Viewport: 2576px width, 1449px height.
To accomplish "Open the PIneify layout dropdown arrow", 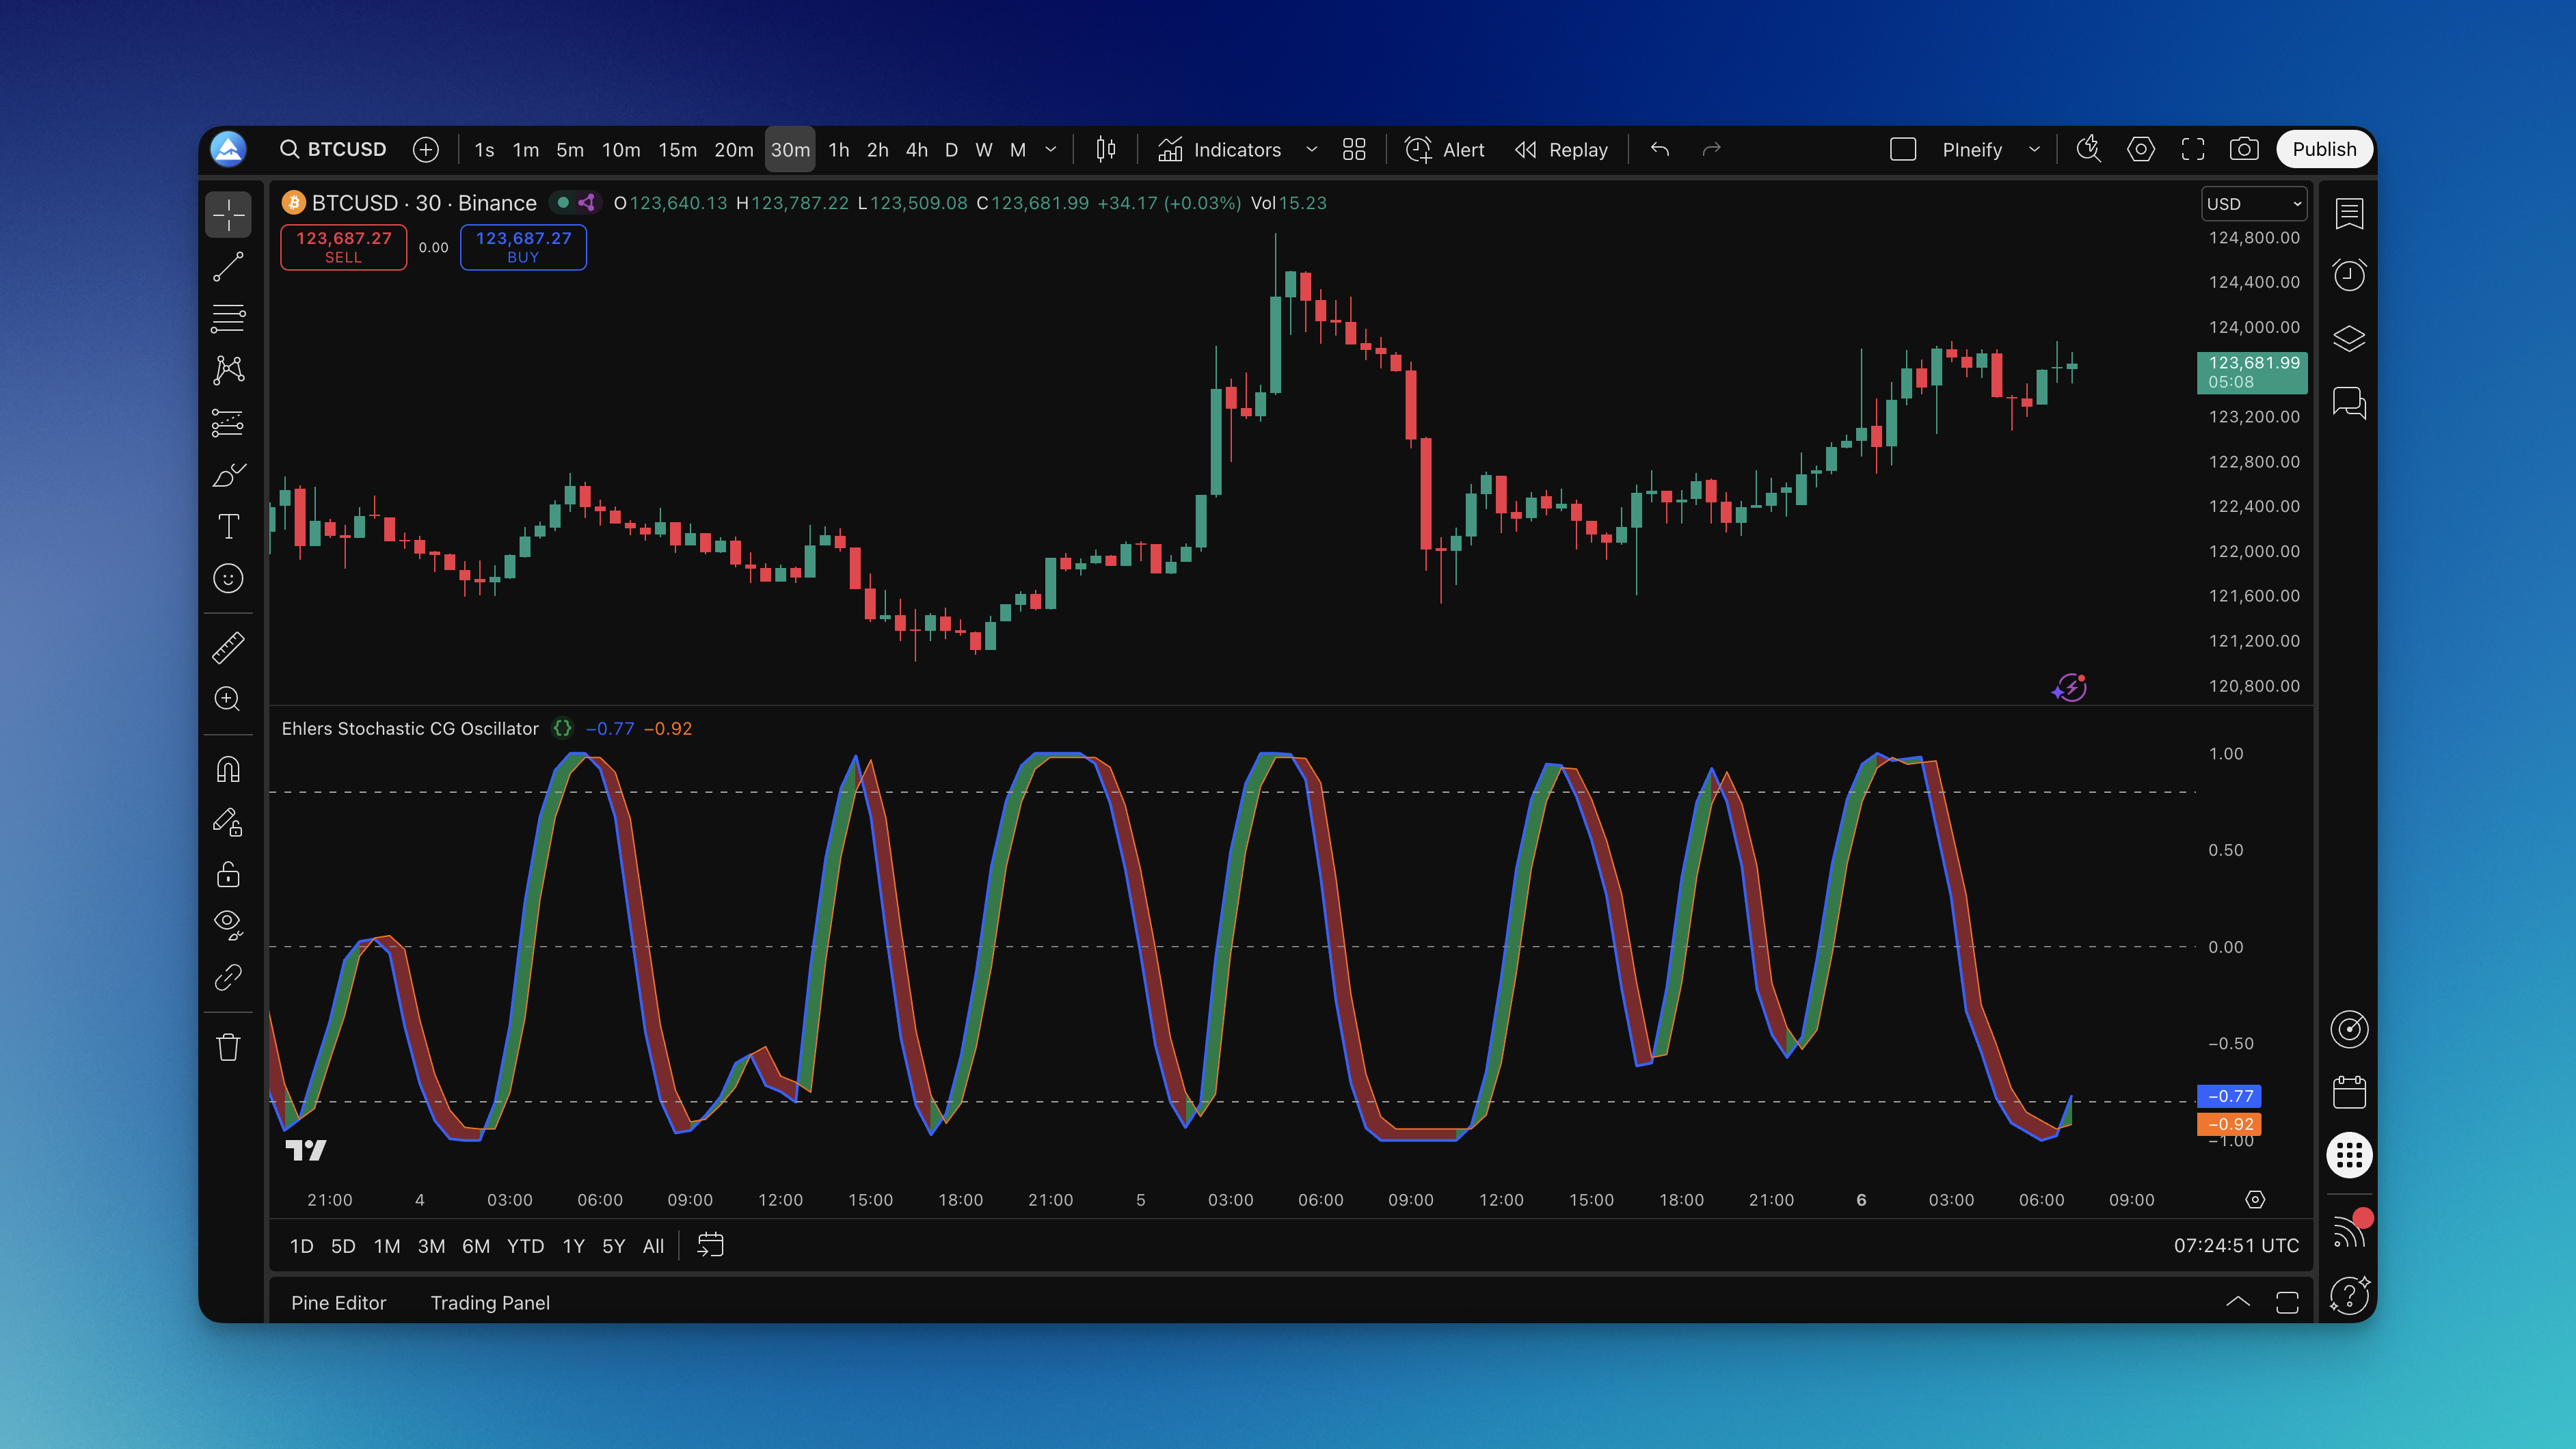I will coord(2034,150).
